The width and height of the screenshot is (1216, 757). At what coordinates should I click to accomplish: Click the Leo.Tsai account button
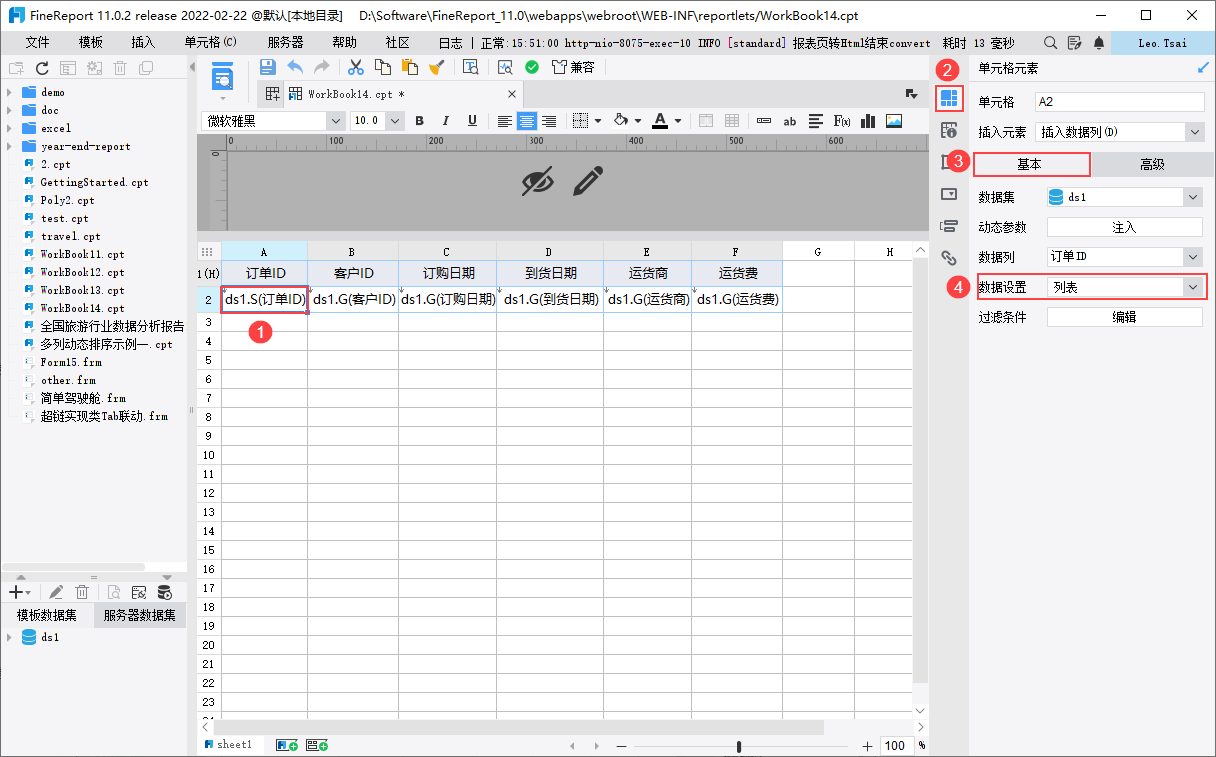[x=1163, y=43]
